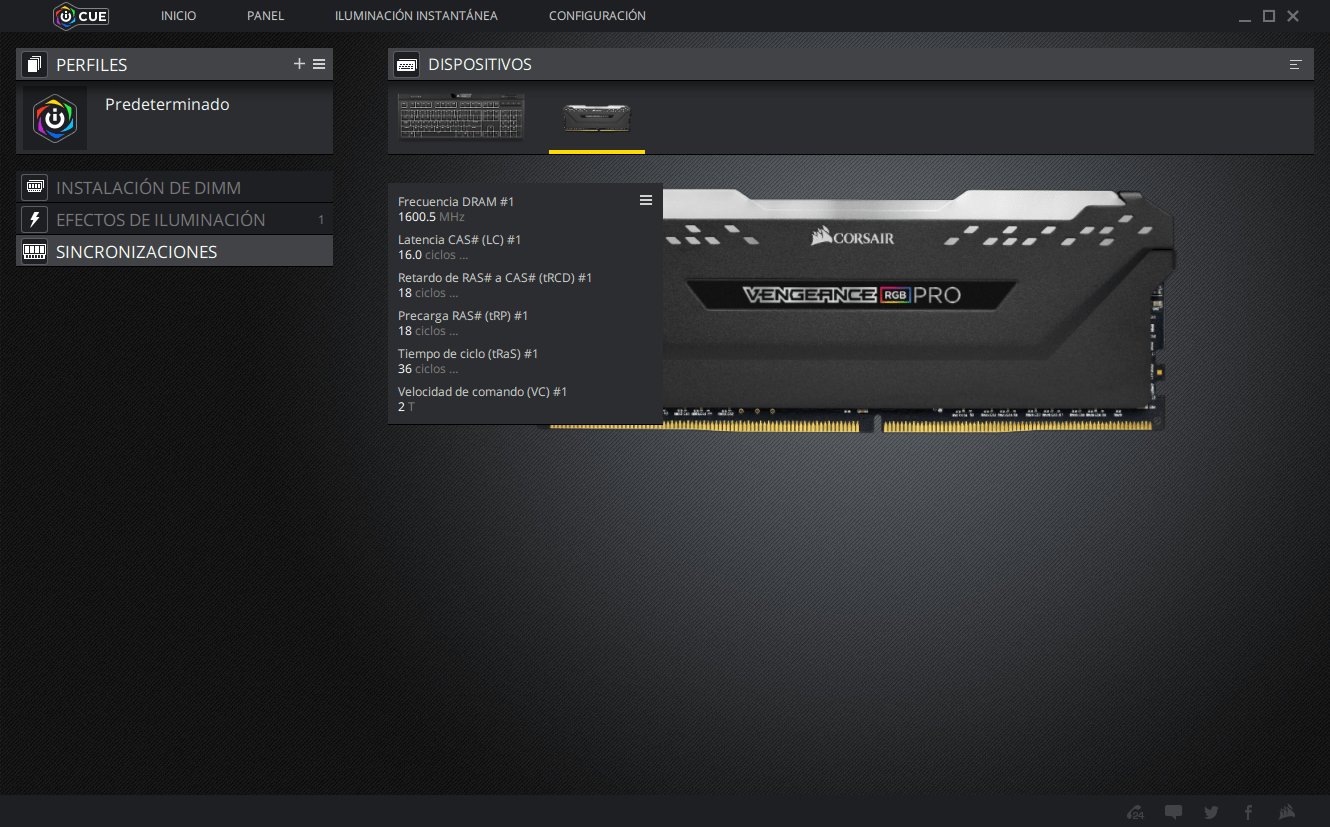The width and height of the screenshot is (1330, 827).
Task: Click the Corsair sails logo in footer
Action: point(1287,812)
